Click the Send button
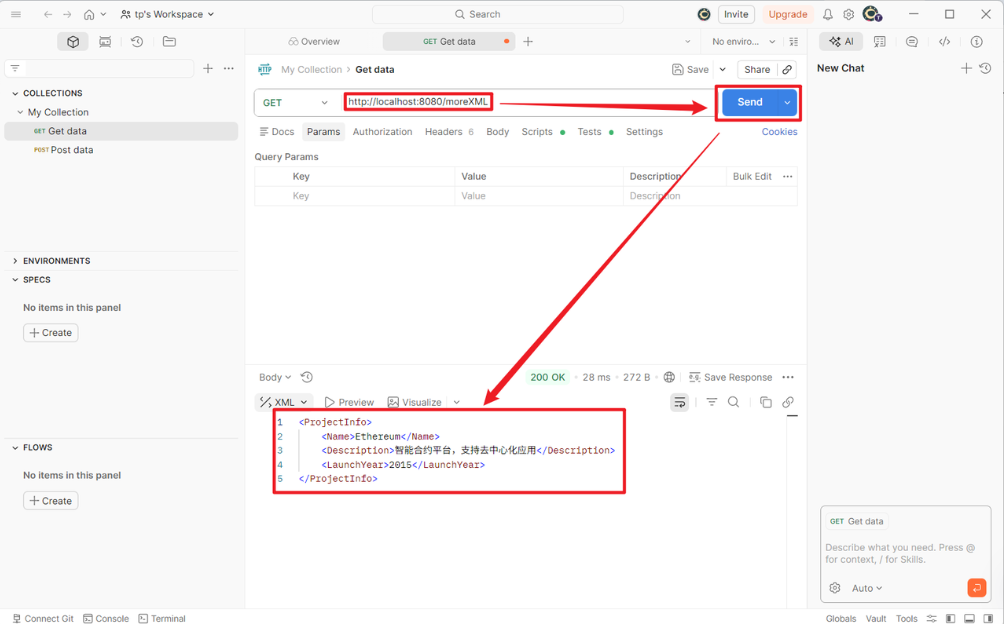The width and height of the screenshot is (1004, 624). pos(750,102)
